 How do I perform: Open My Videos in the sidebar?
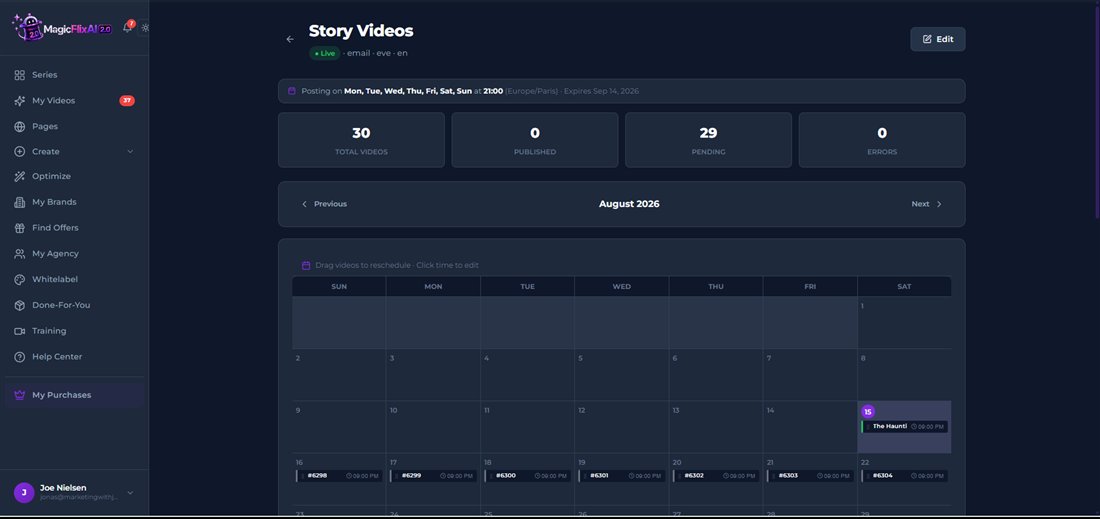(x=74, y=101)
